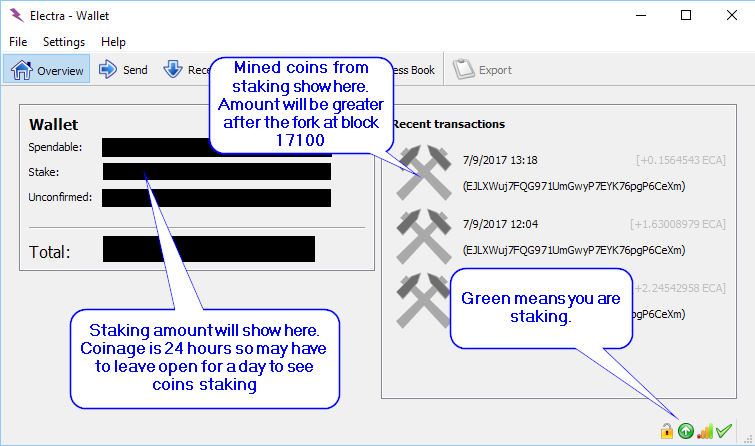Maximize the Electra wallet window
Viewport: 755px width, 446px height.
686,15
